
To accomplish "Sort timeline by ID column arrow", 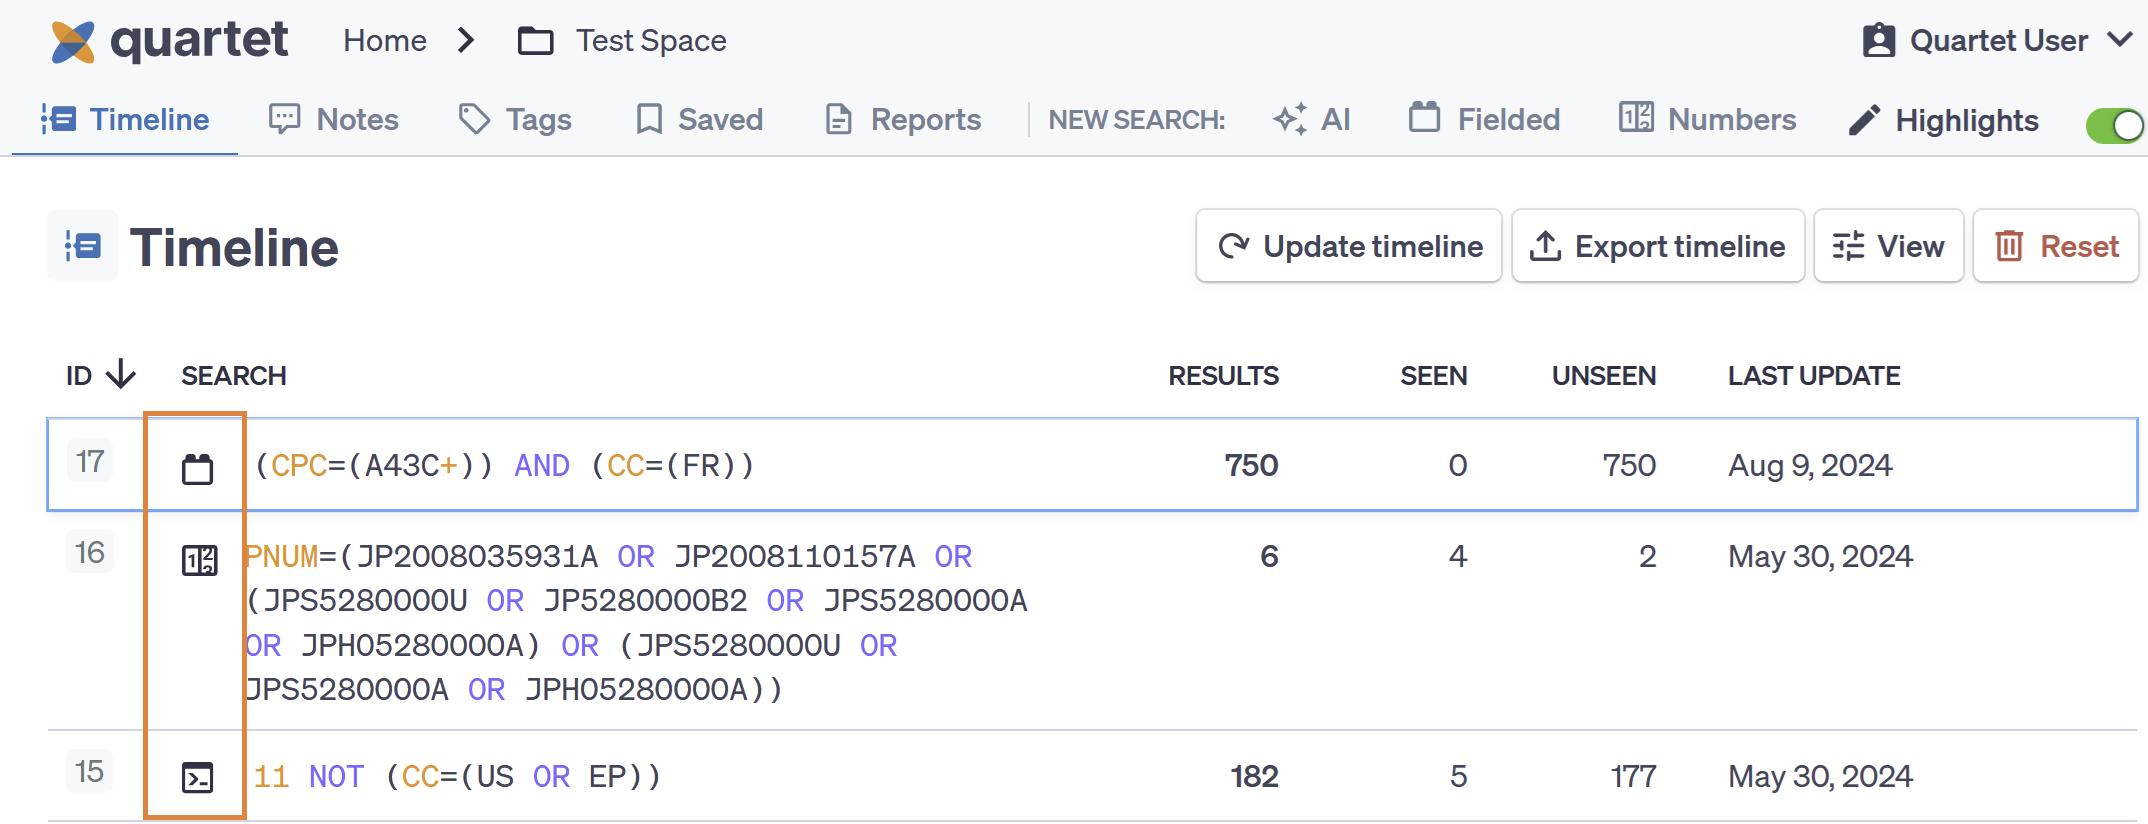I will click(x=121, y=375).
